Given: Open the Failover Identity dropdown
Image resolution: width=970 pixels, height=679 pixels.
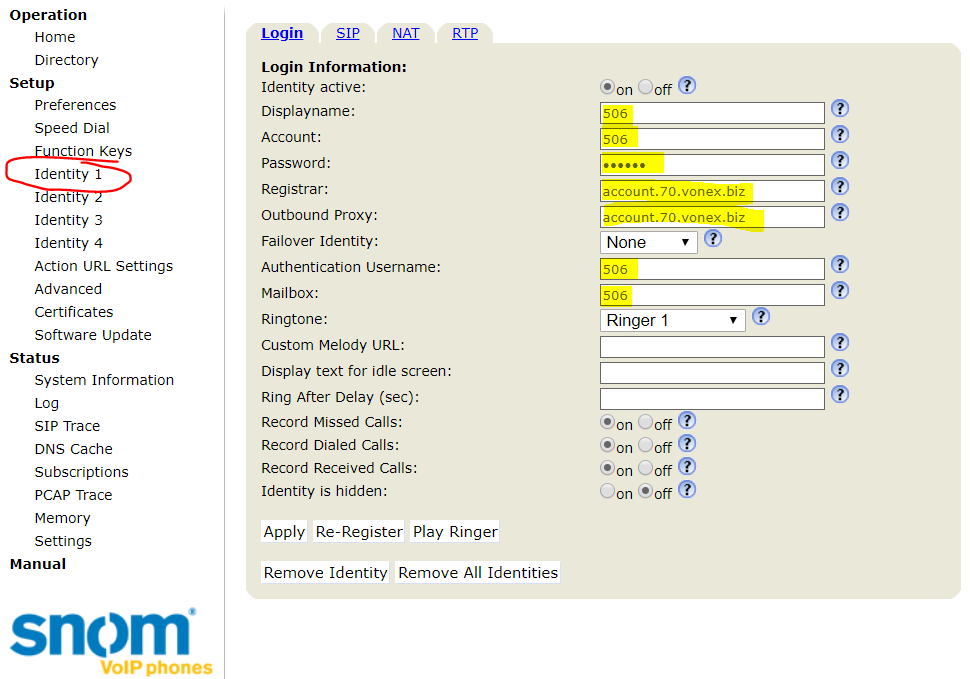Looking at the screenshot, I should click(x=648, y=242).
